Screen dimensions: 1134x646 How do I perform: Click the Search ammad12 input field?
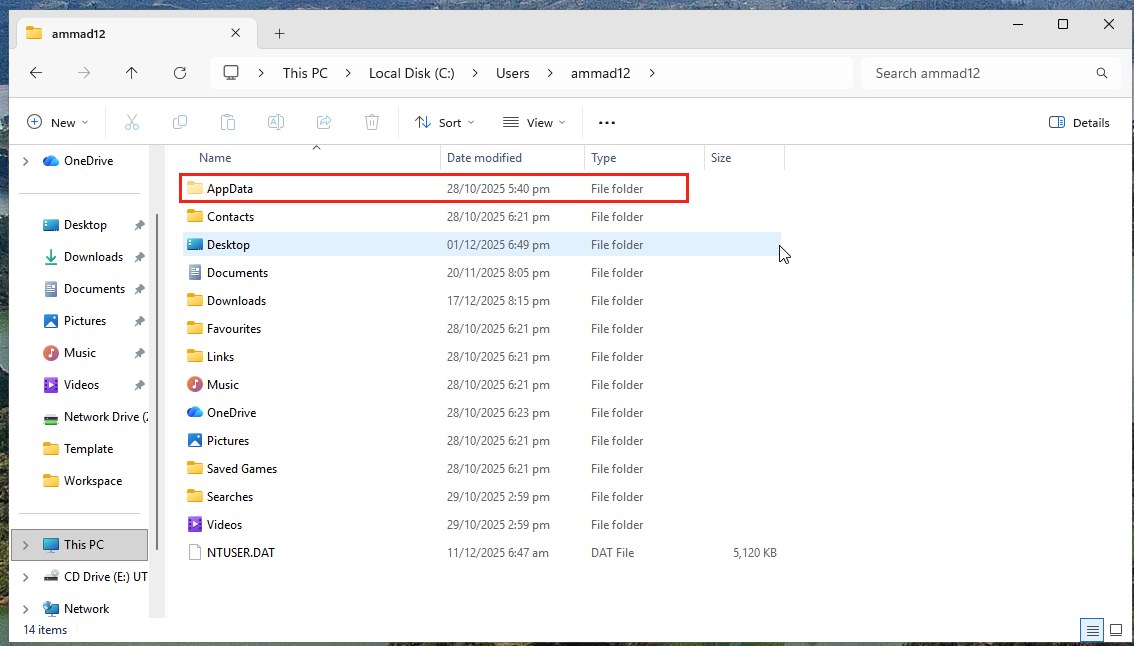[980, 73]
